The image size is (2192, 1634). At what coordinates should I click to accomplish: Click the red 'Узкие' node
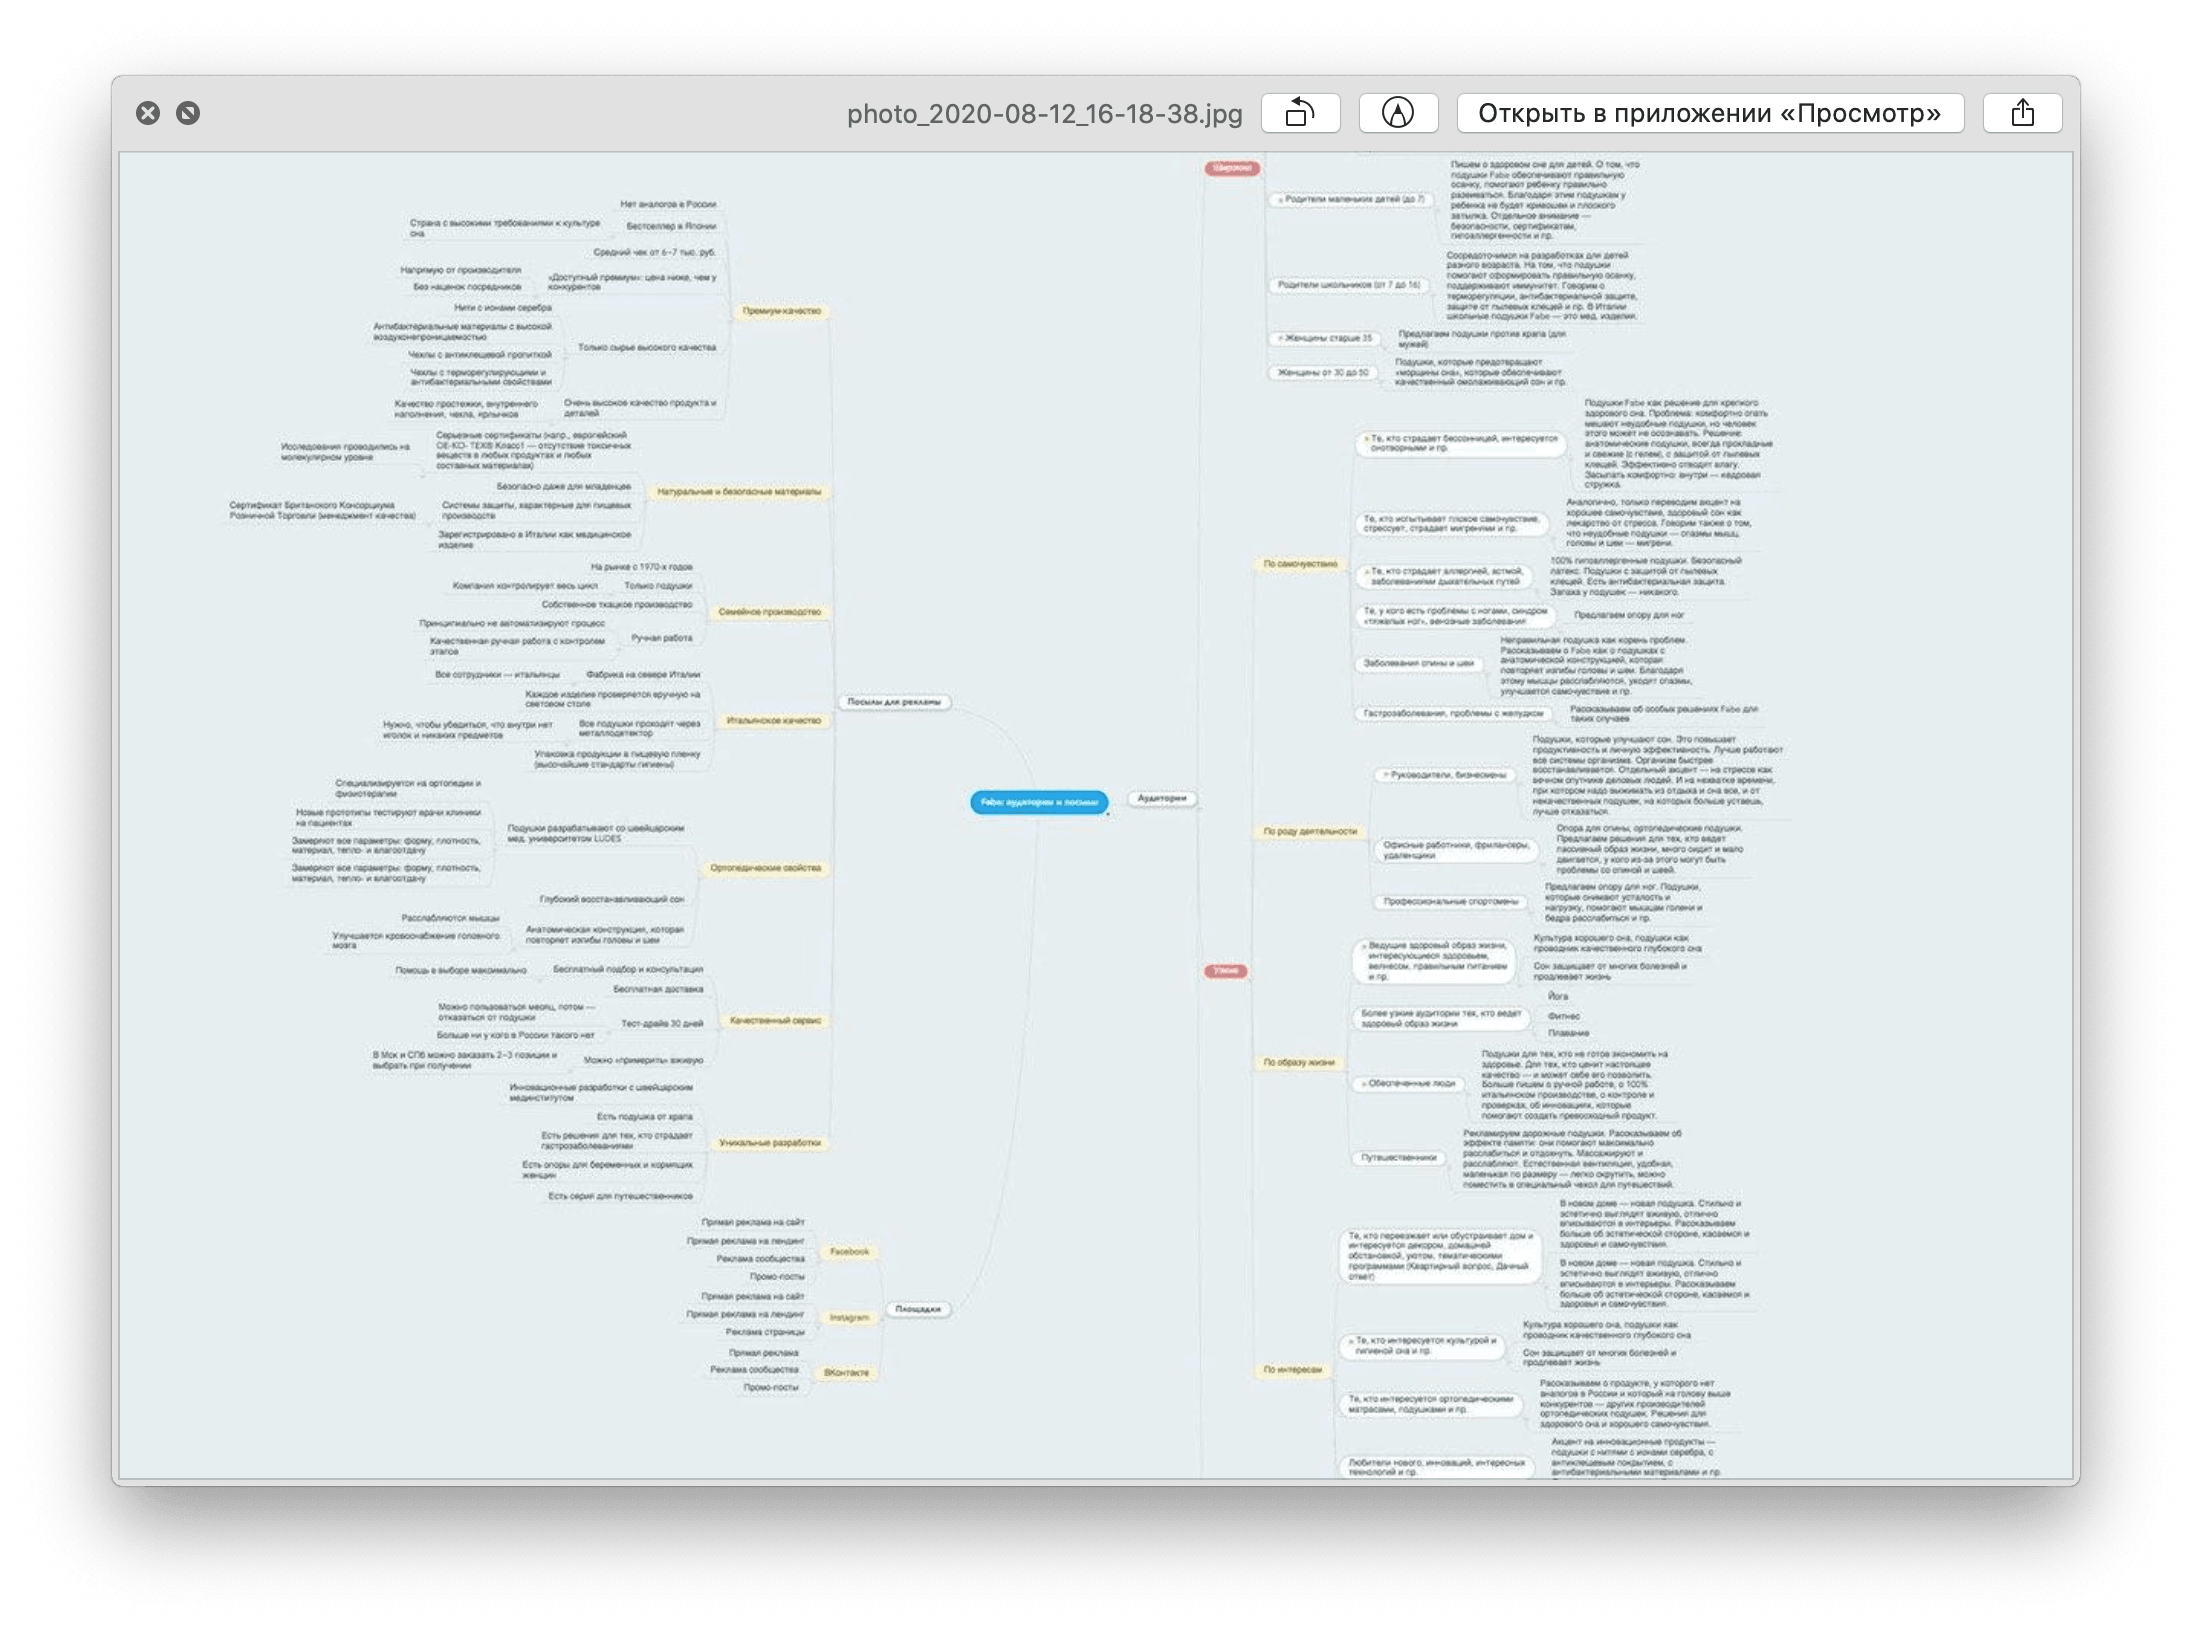point(1225,971)
